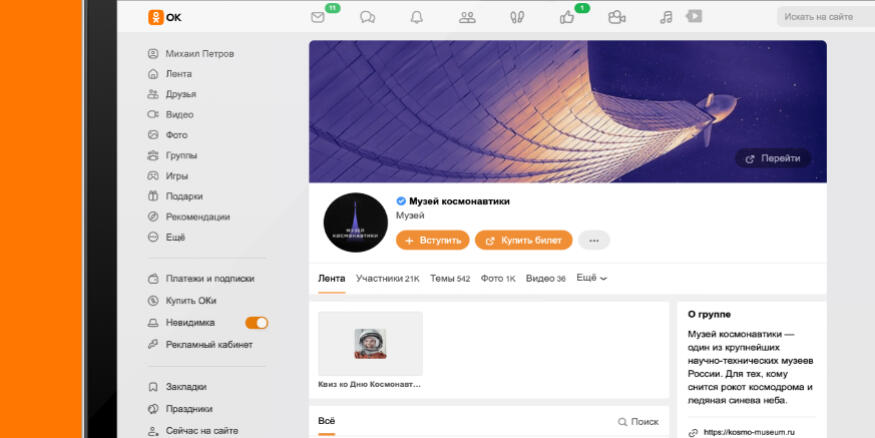Open Подарки in the left sidebar
This screenshot has width=875, height=438.
pyautogui.click(x=175, y=196)
